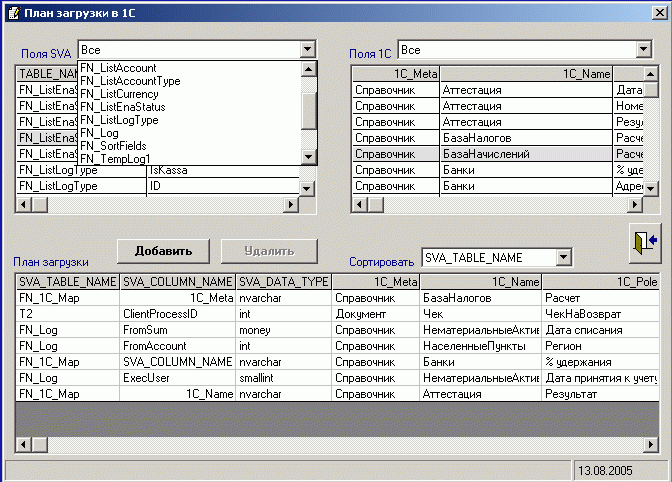Click 1C fields grid scroll up arrow
The width and height of the screenshot is (672, 482).
click(x=651, y=74)
